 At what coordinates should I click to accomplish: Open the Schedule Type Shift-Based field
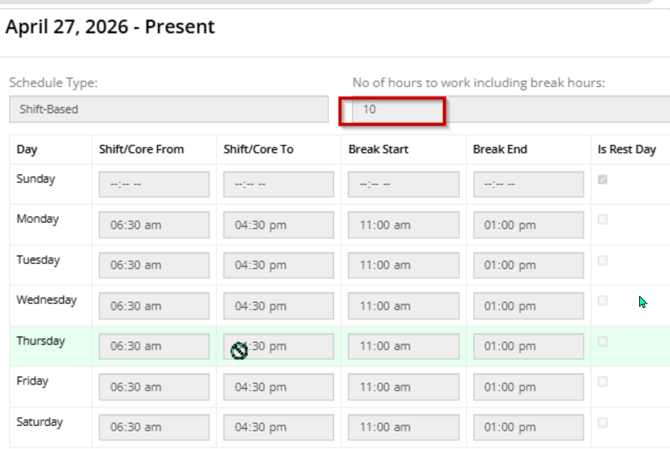pyautogui.click(x=169, y=109)
